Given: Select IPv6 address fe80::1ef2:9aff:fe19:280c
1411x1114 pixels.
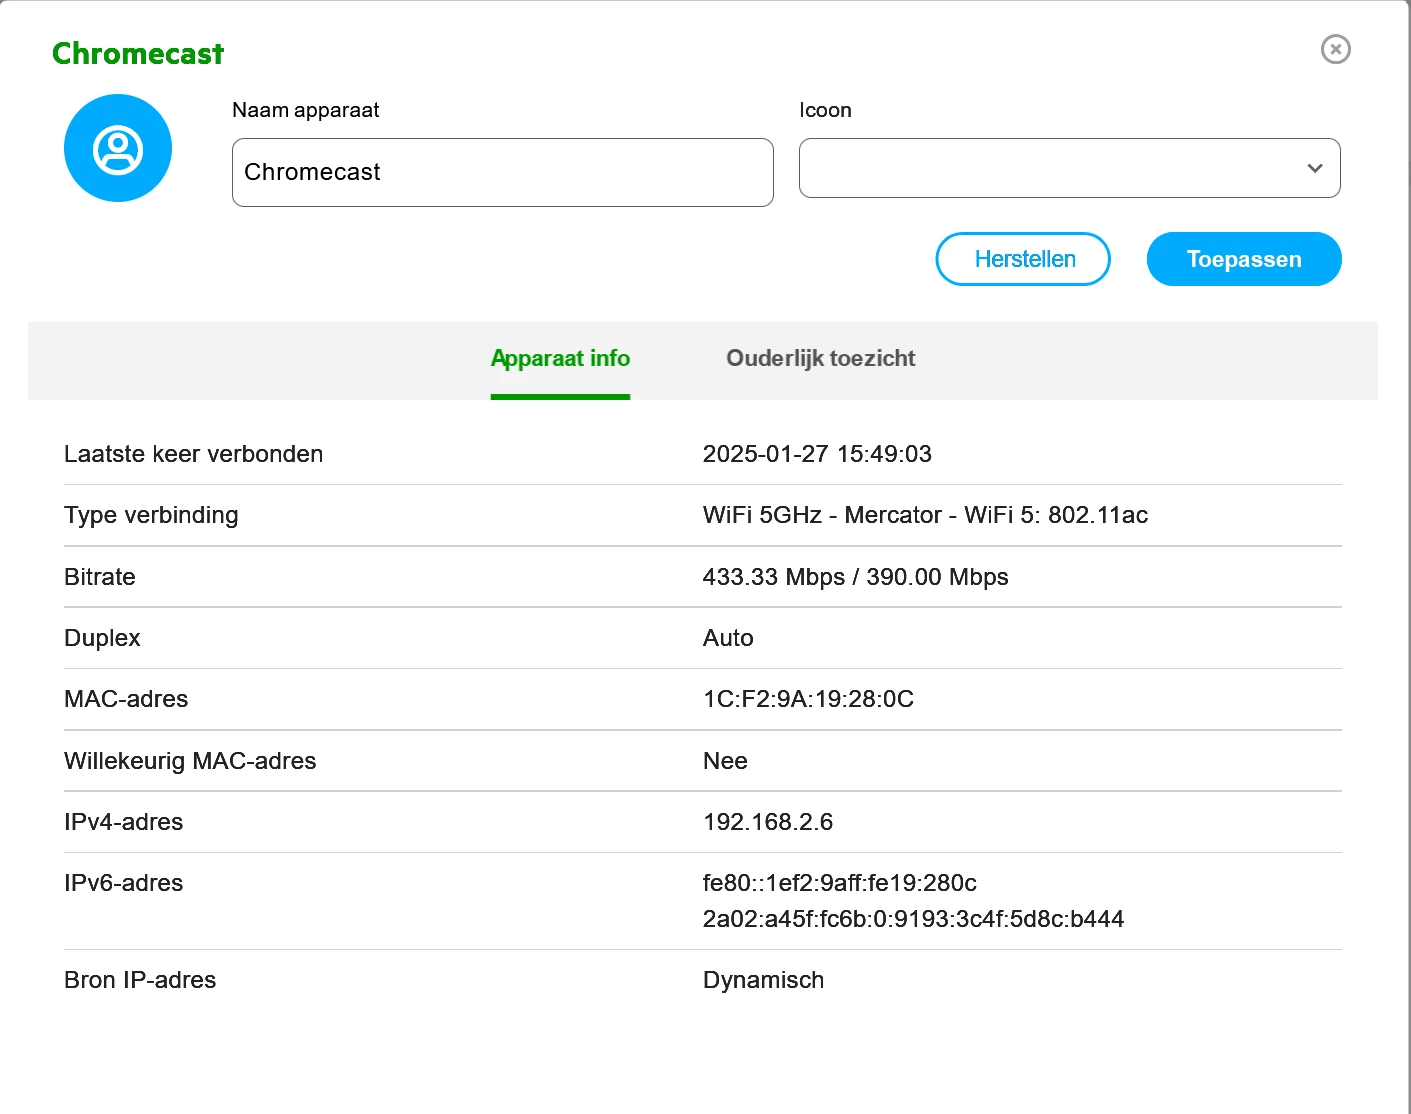Looking at the screenshot, I should coord(839,883).
